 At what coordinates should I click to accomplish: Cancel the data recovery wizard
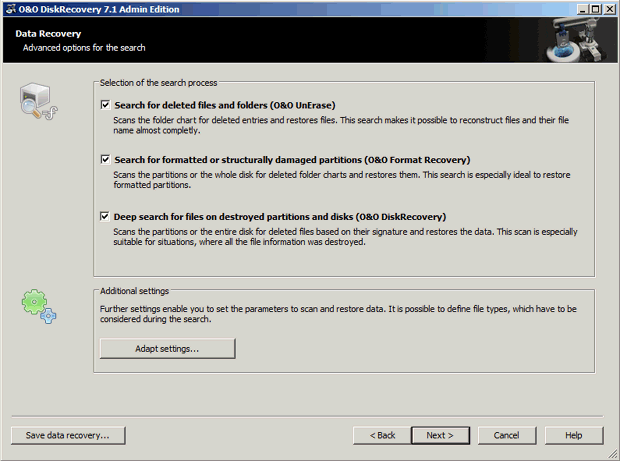(x=507, y=435)
